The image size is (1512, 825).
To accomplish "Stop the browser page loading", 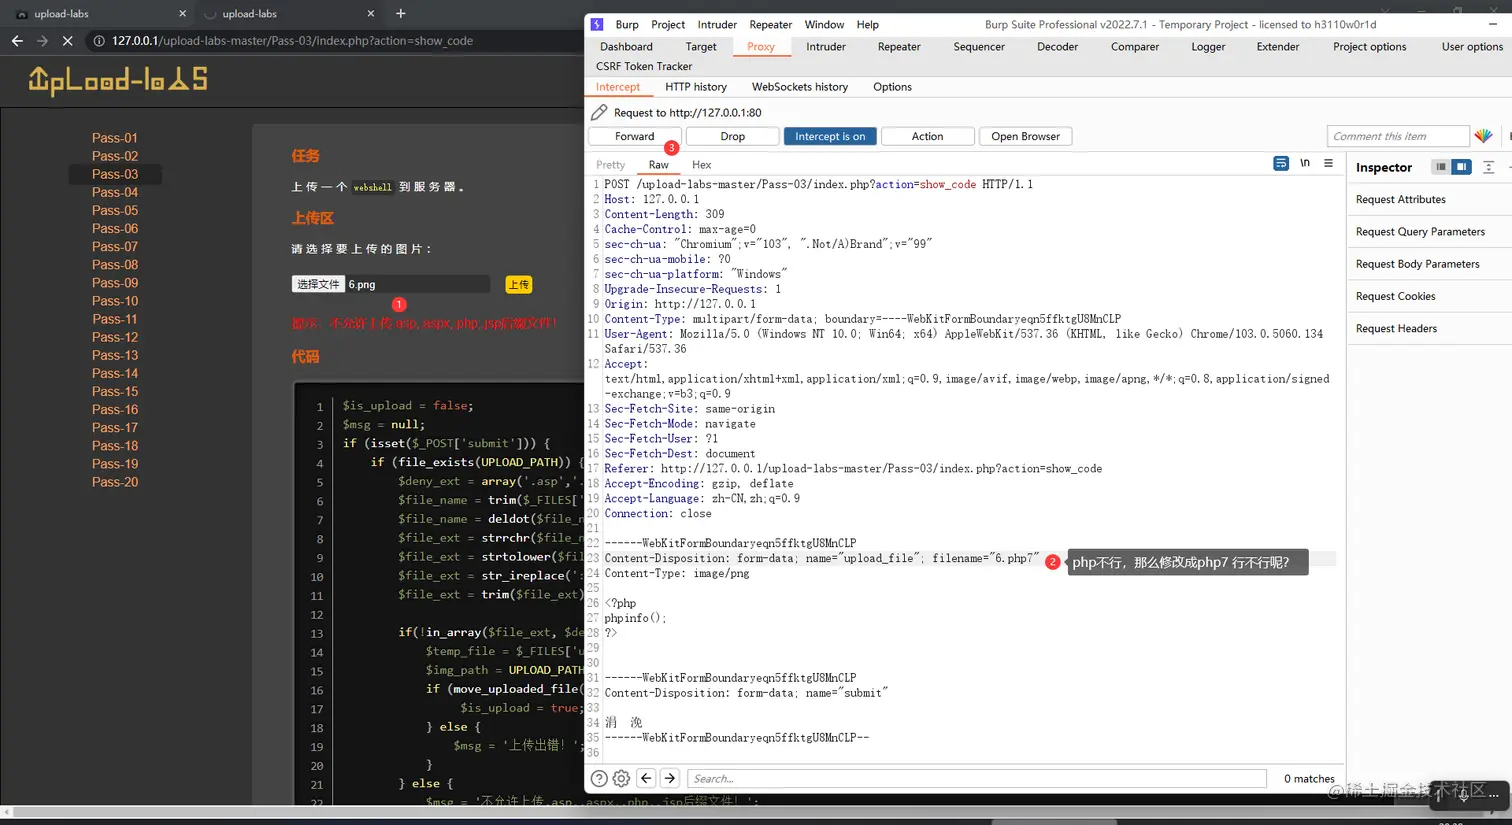I will [67, 41].
